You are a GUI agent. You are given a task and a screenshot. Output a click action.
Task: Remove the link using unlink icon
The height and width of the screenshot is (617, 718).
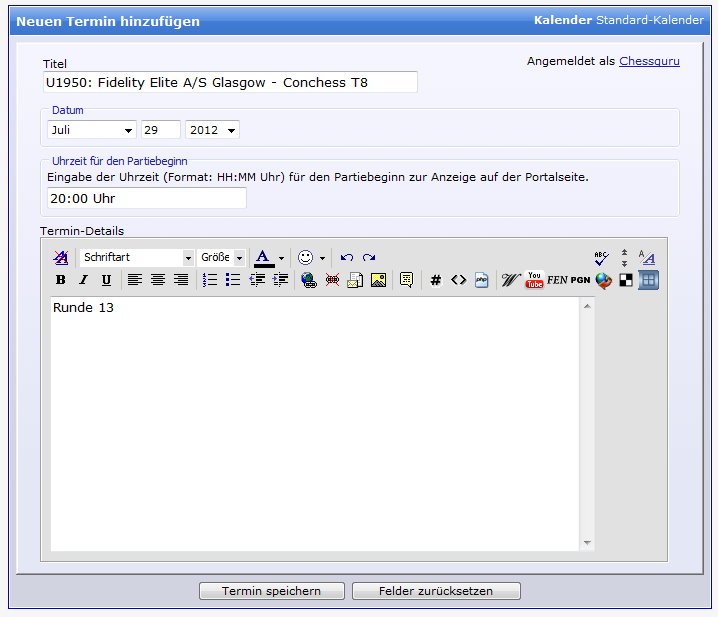pos(332,280)
